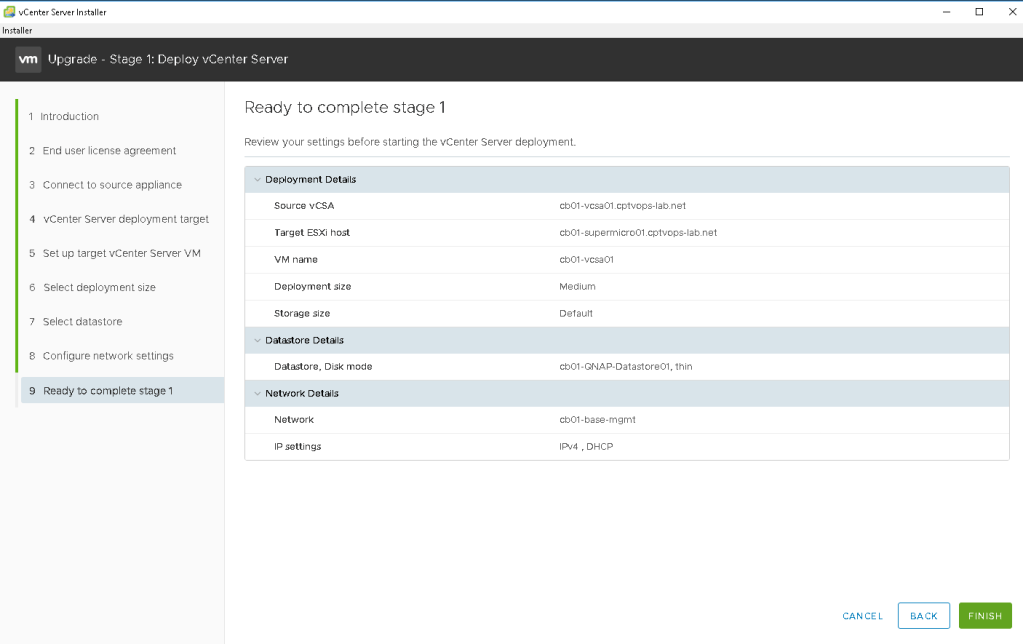Screen dimensions: 1023x644
Task: Go to step 1 Introduction
Action: [x=69, y=117]
